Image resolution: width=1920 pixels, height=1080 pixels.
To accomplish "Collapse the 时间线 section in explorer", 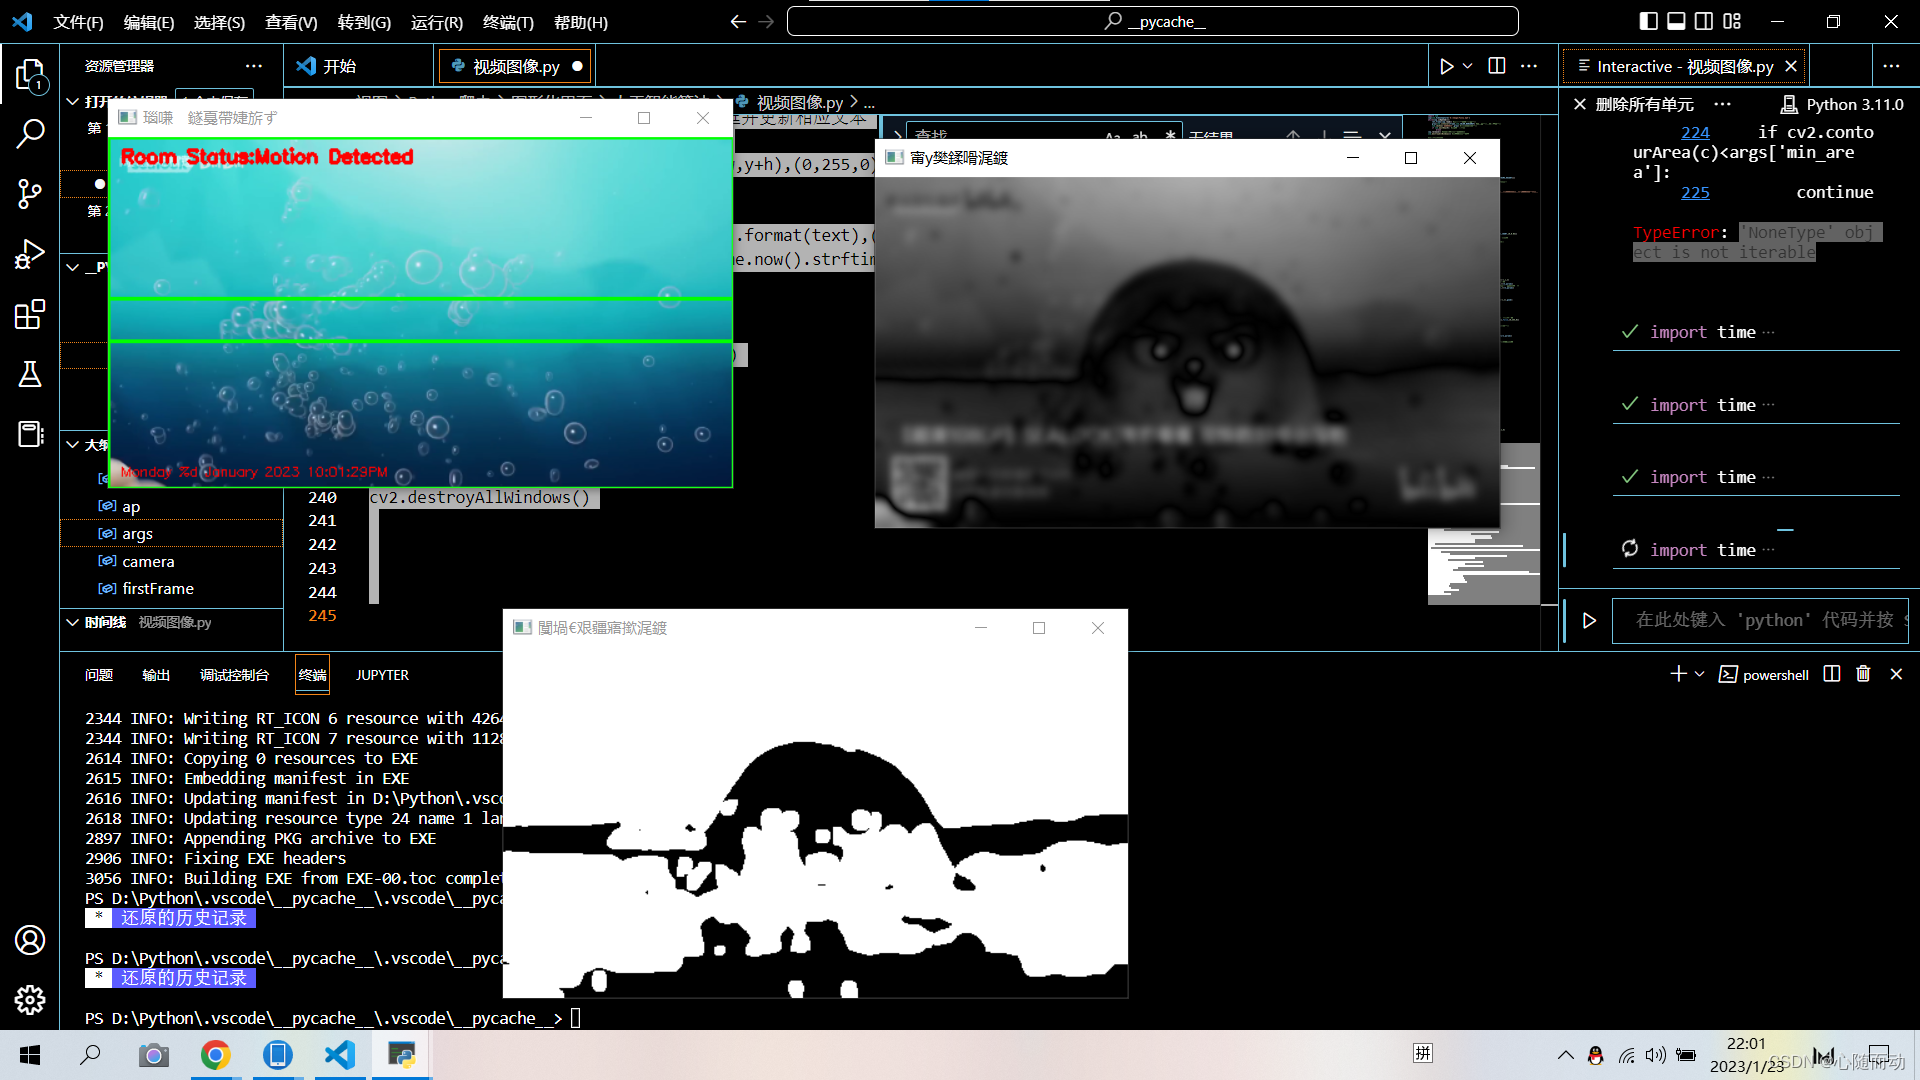I will [73, 622].
